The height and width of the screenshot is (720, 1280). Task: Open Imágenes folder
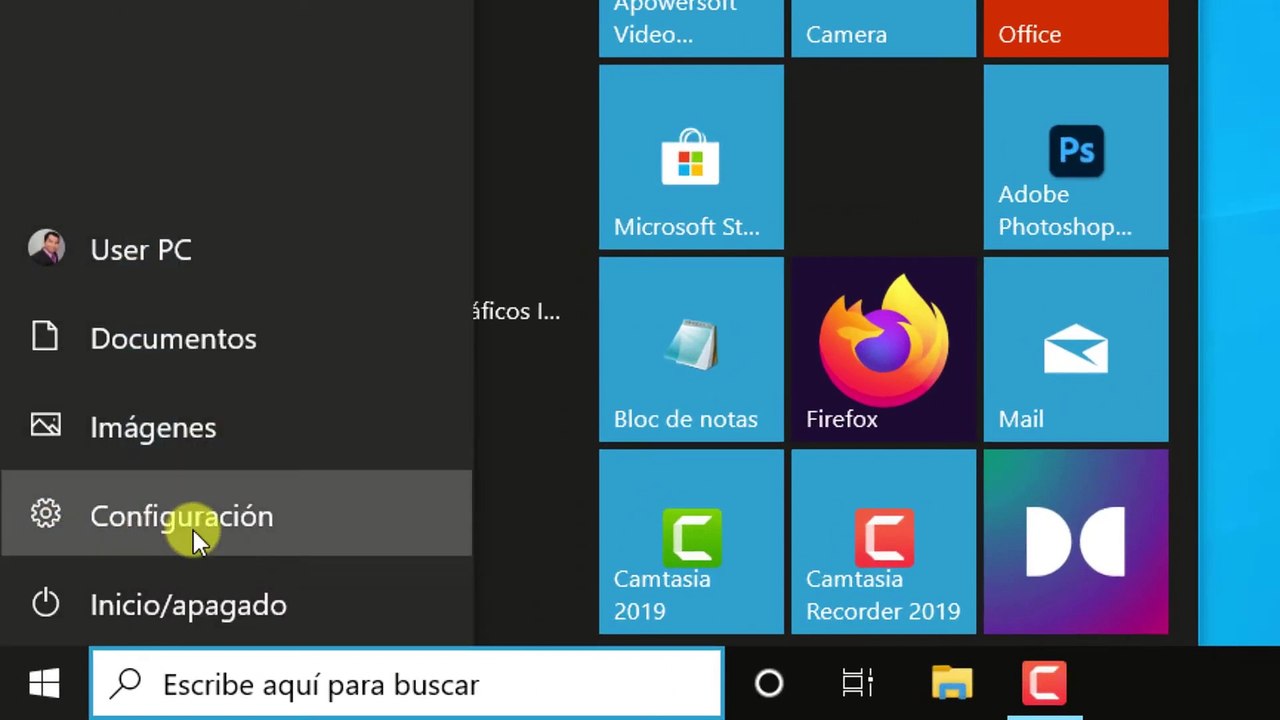(x=236, y=427)
